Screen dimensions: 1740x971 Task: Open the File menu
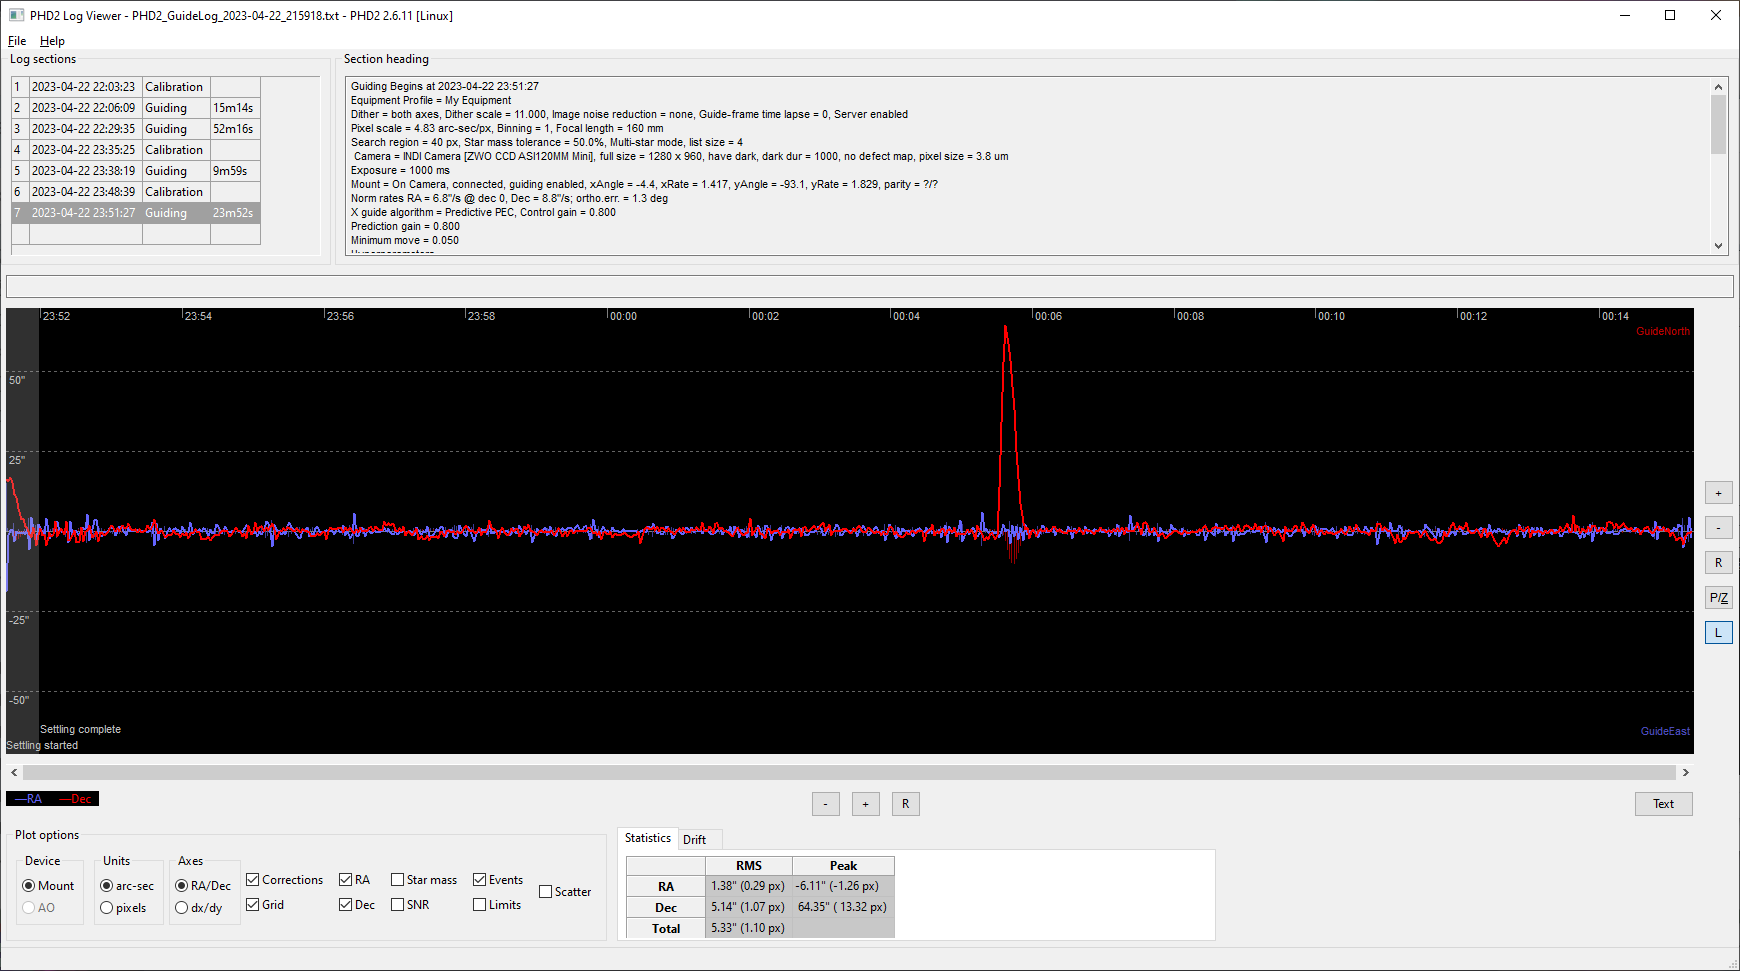point(17,41)
